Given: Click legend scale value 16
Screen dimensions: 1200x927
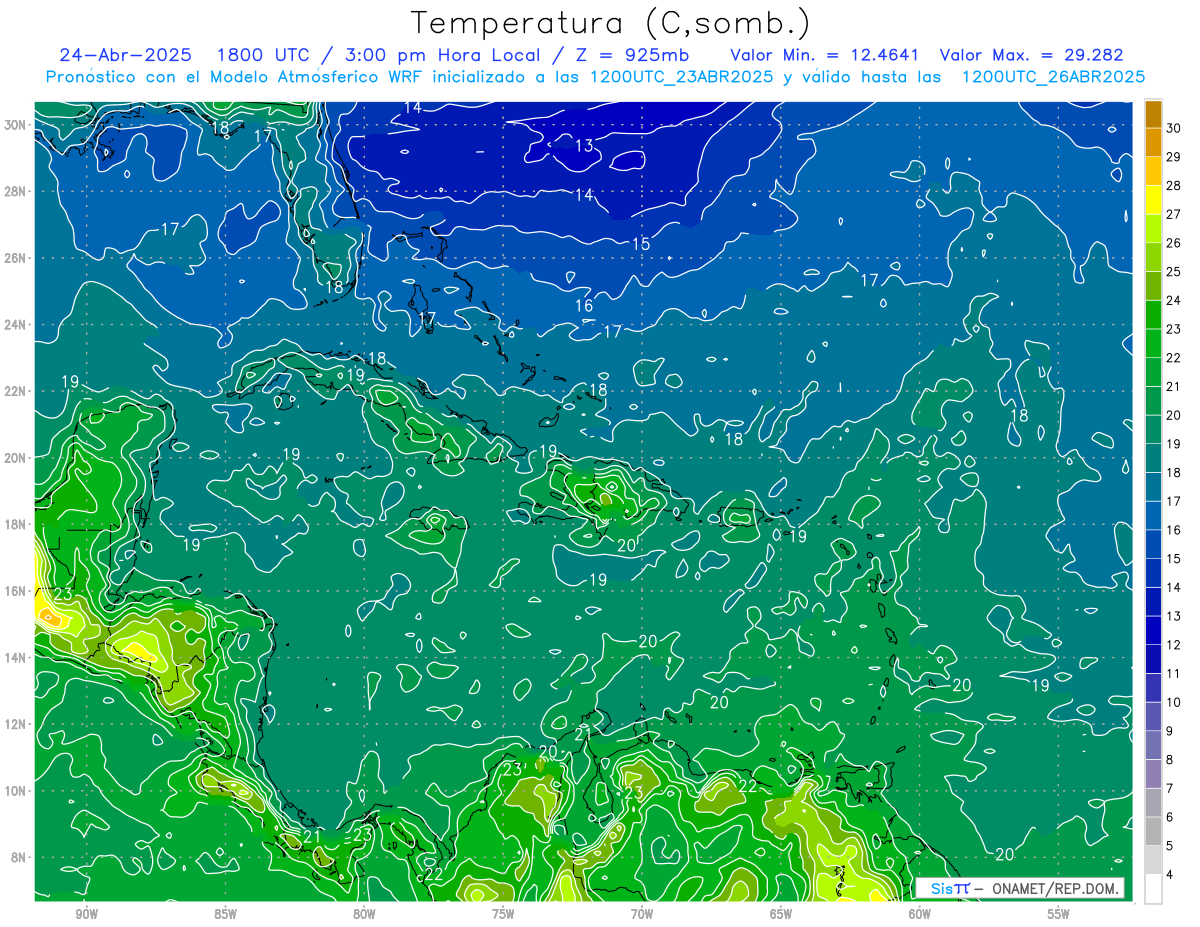Looking at the screenshot, I should pos(1174,530).
